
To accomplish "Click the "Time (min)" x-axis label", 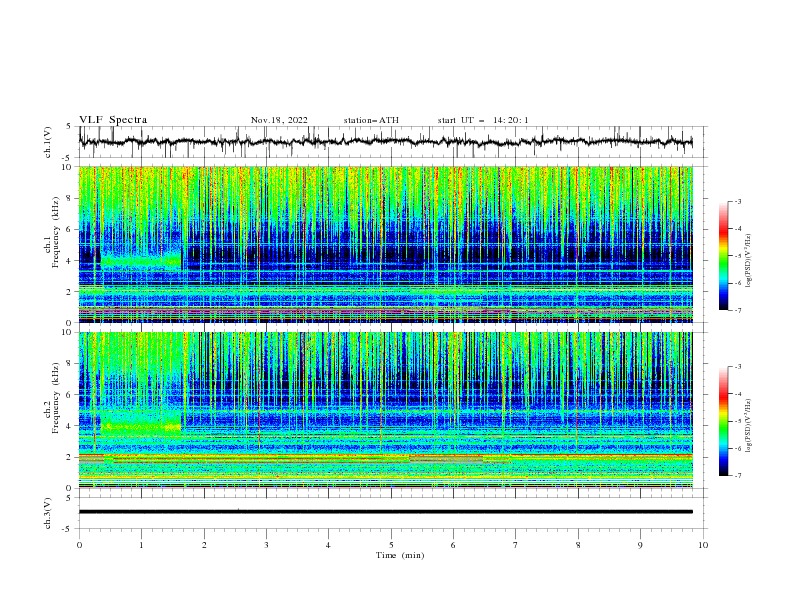I will coord(400,555).
